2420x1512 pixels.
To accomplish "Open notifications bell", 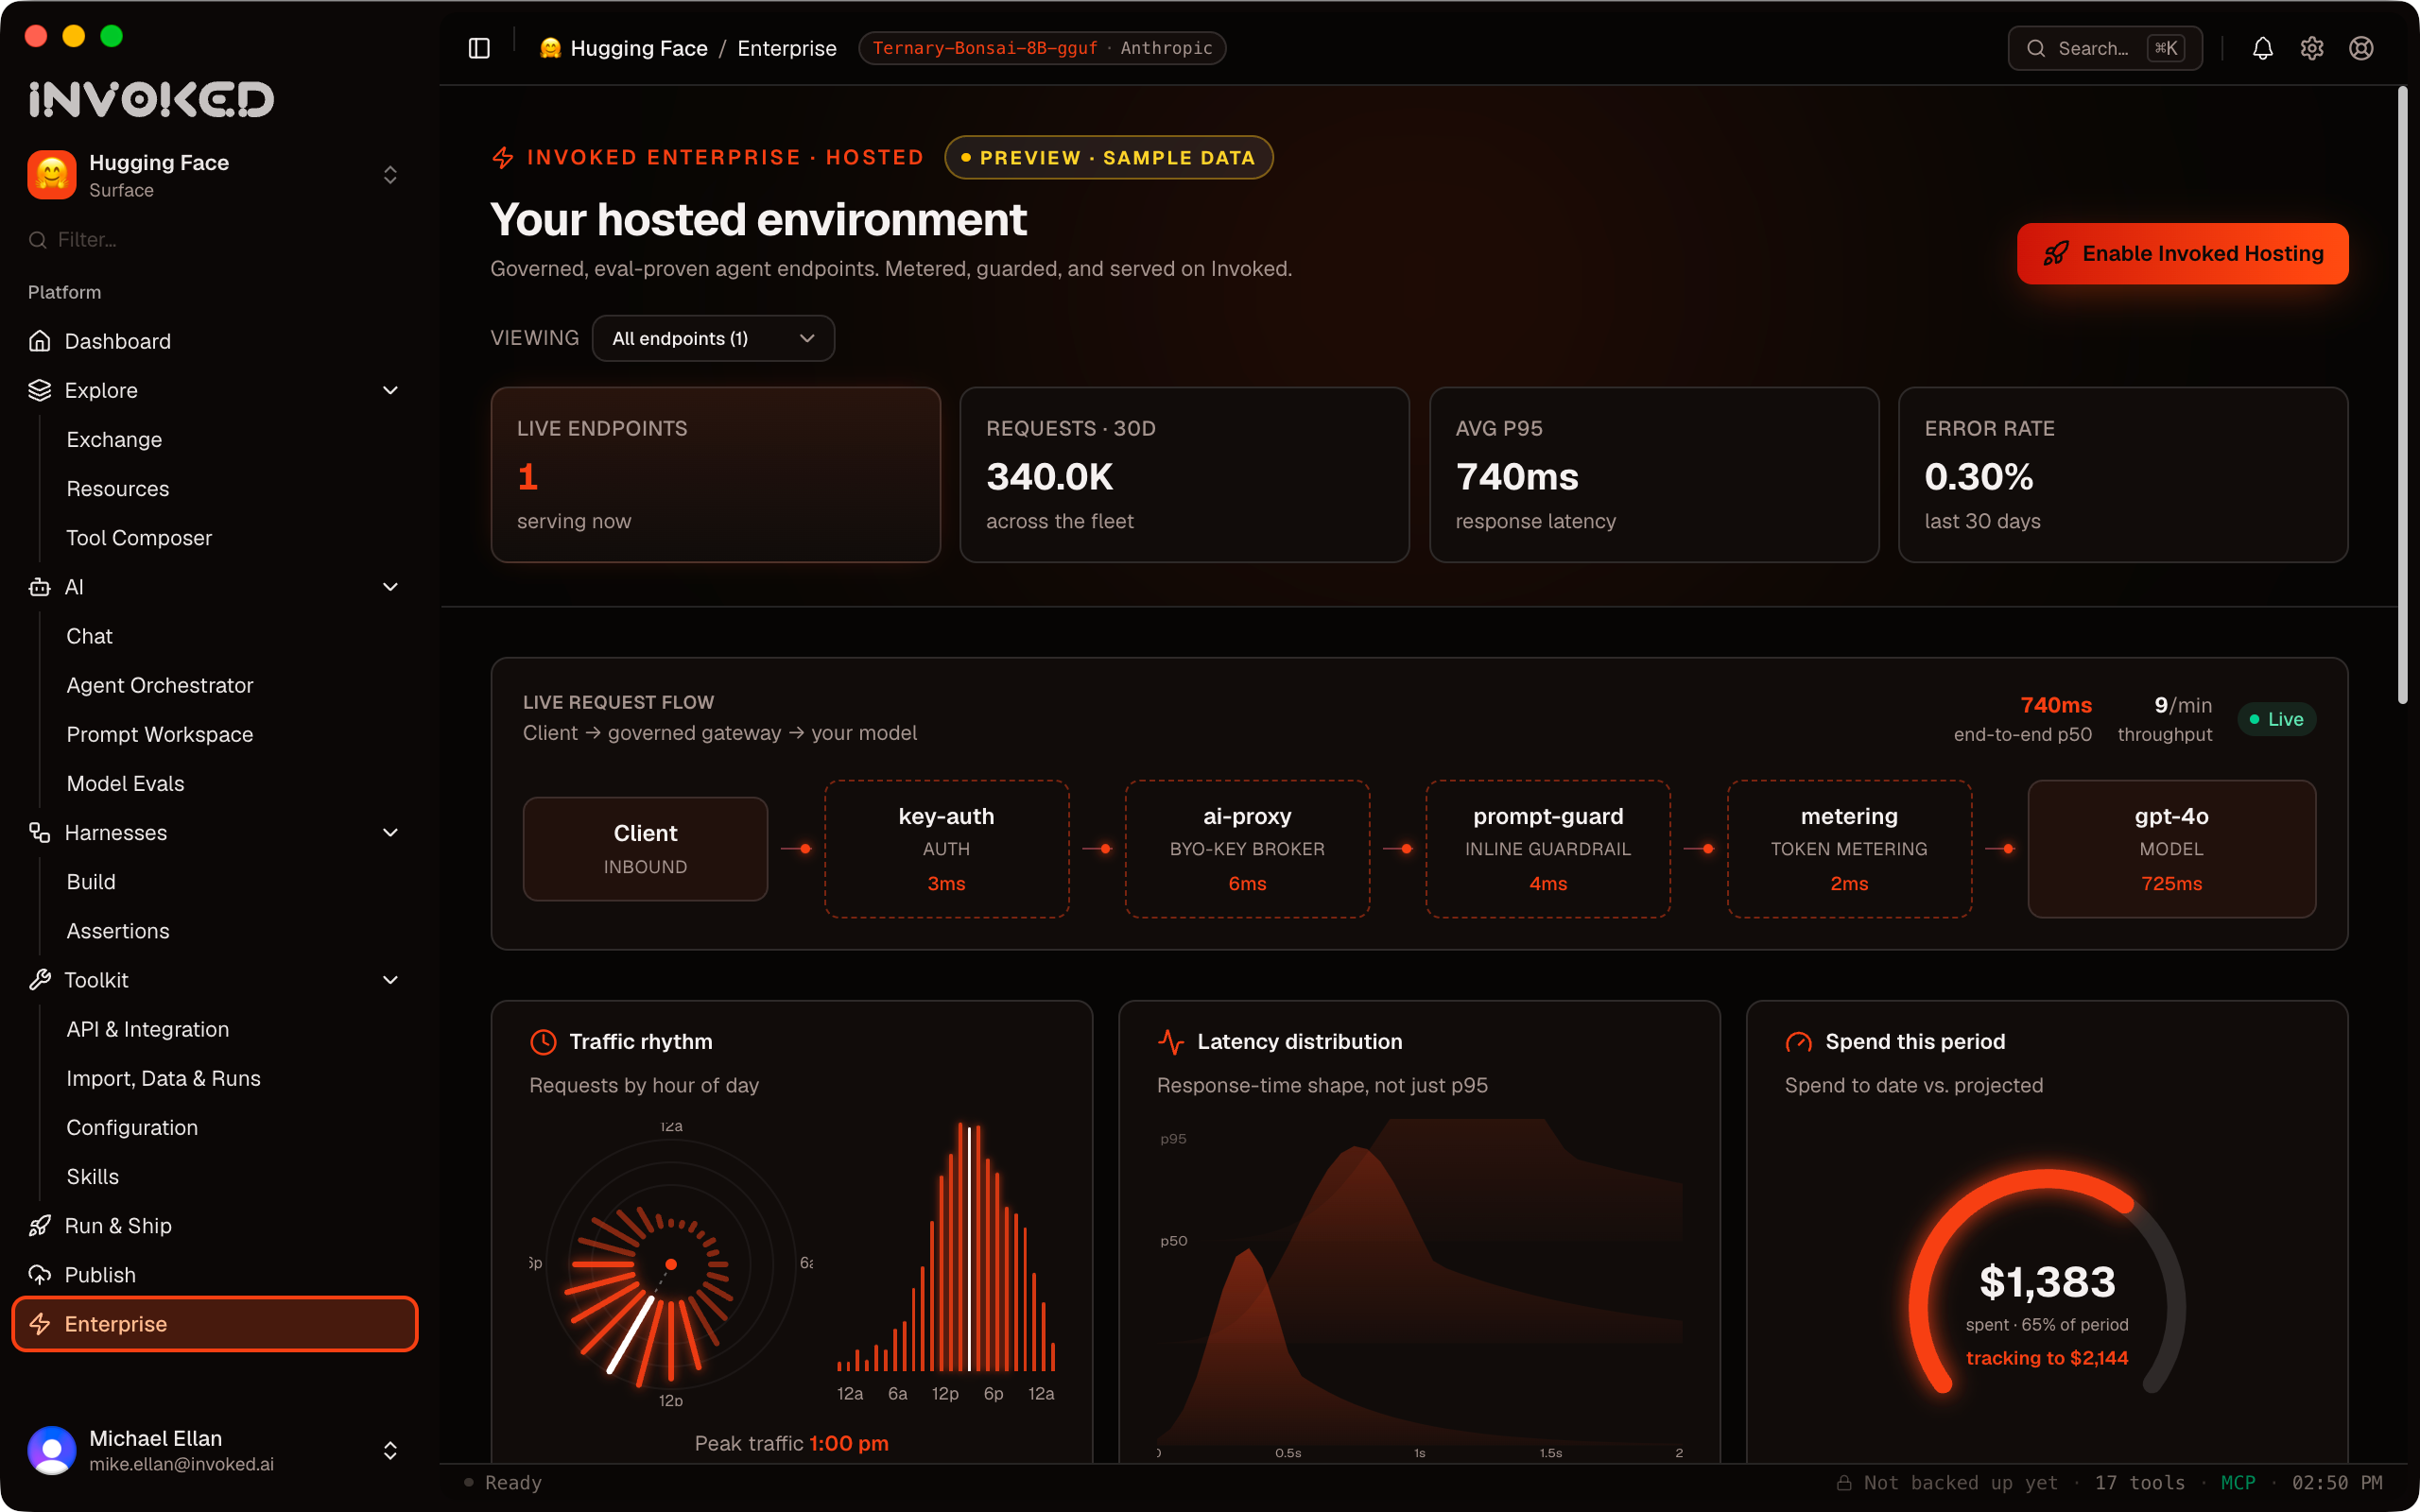I will pyautogui.click(x=2262, y=48).
